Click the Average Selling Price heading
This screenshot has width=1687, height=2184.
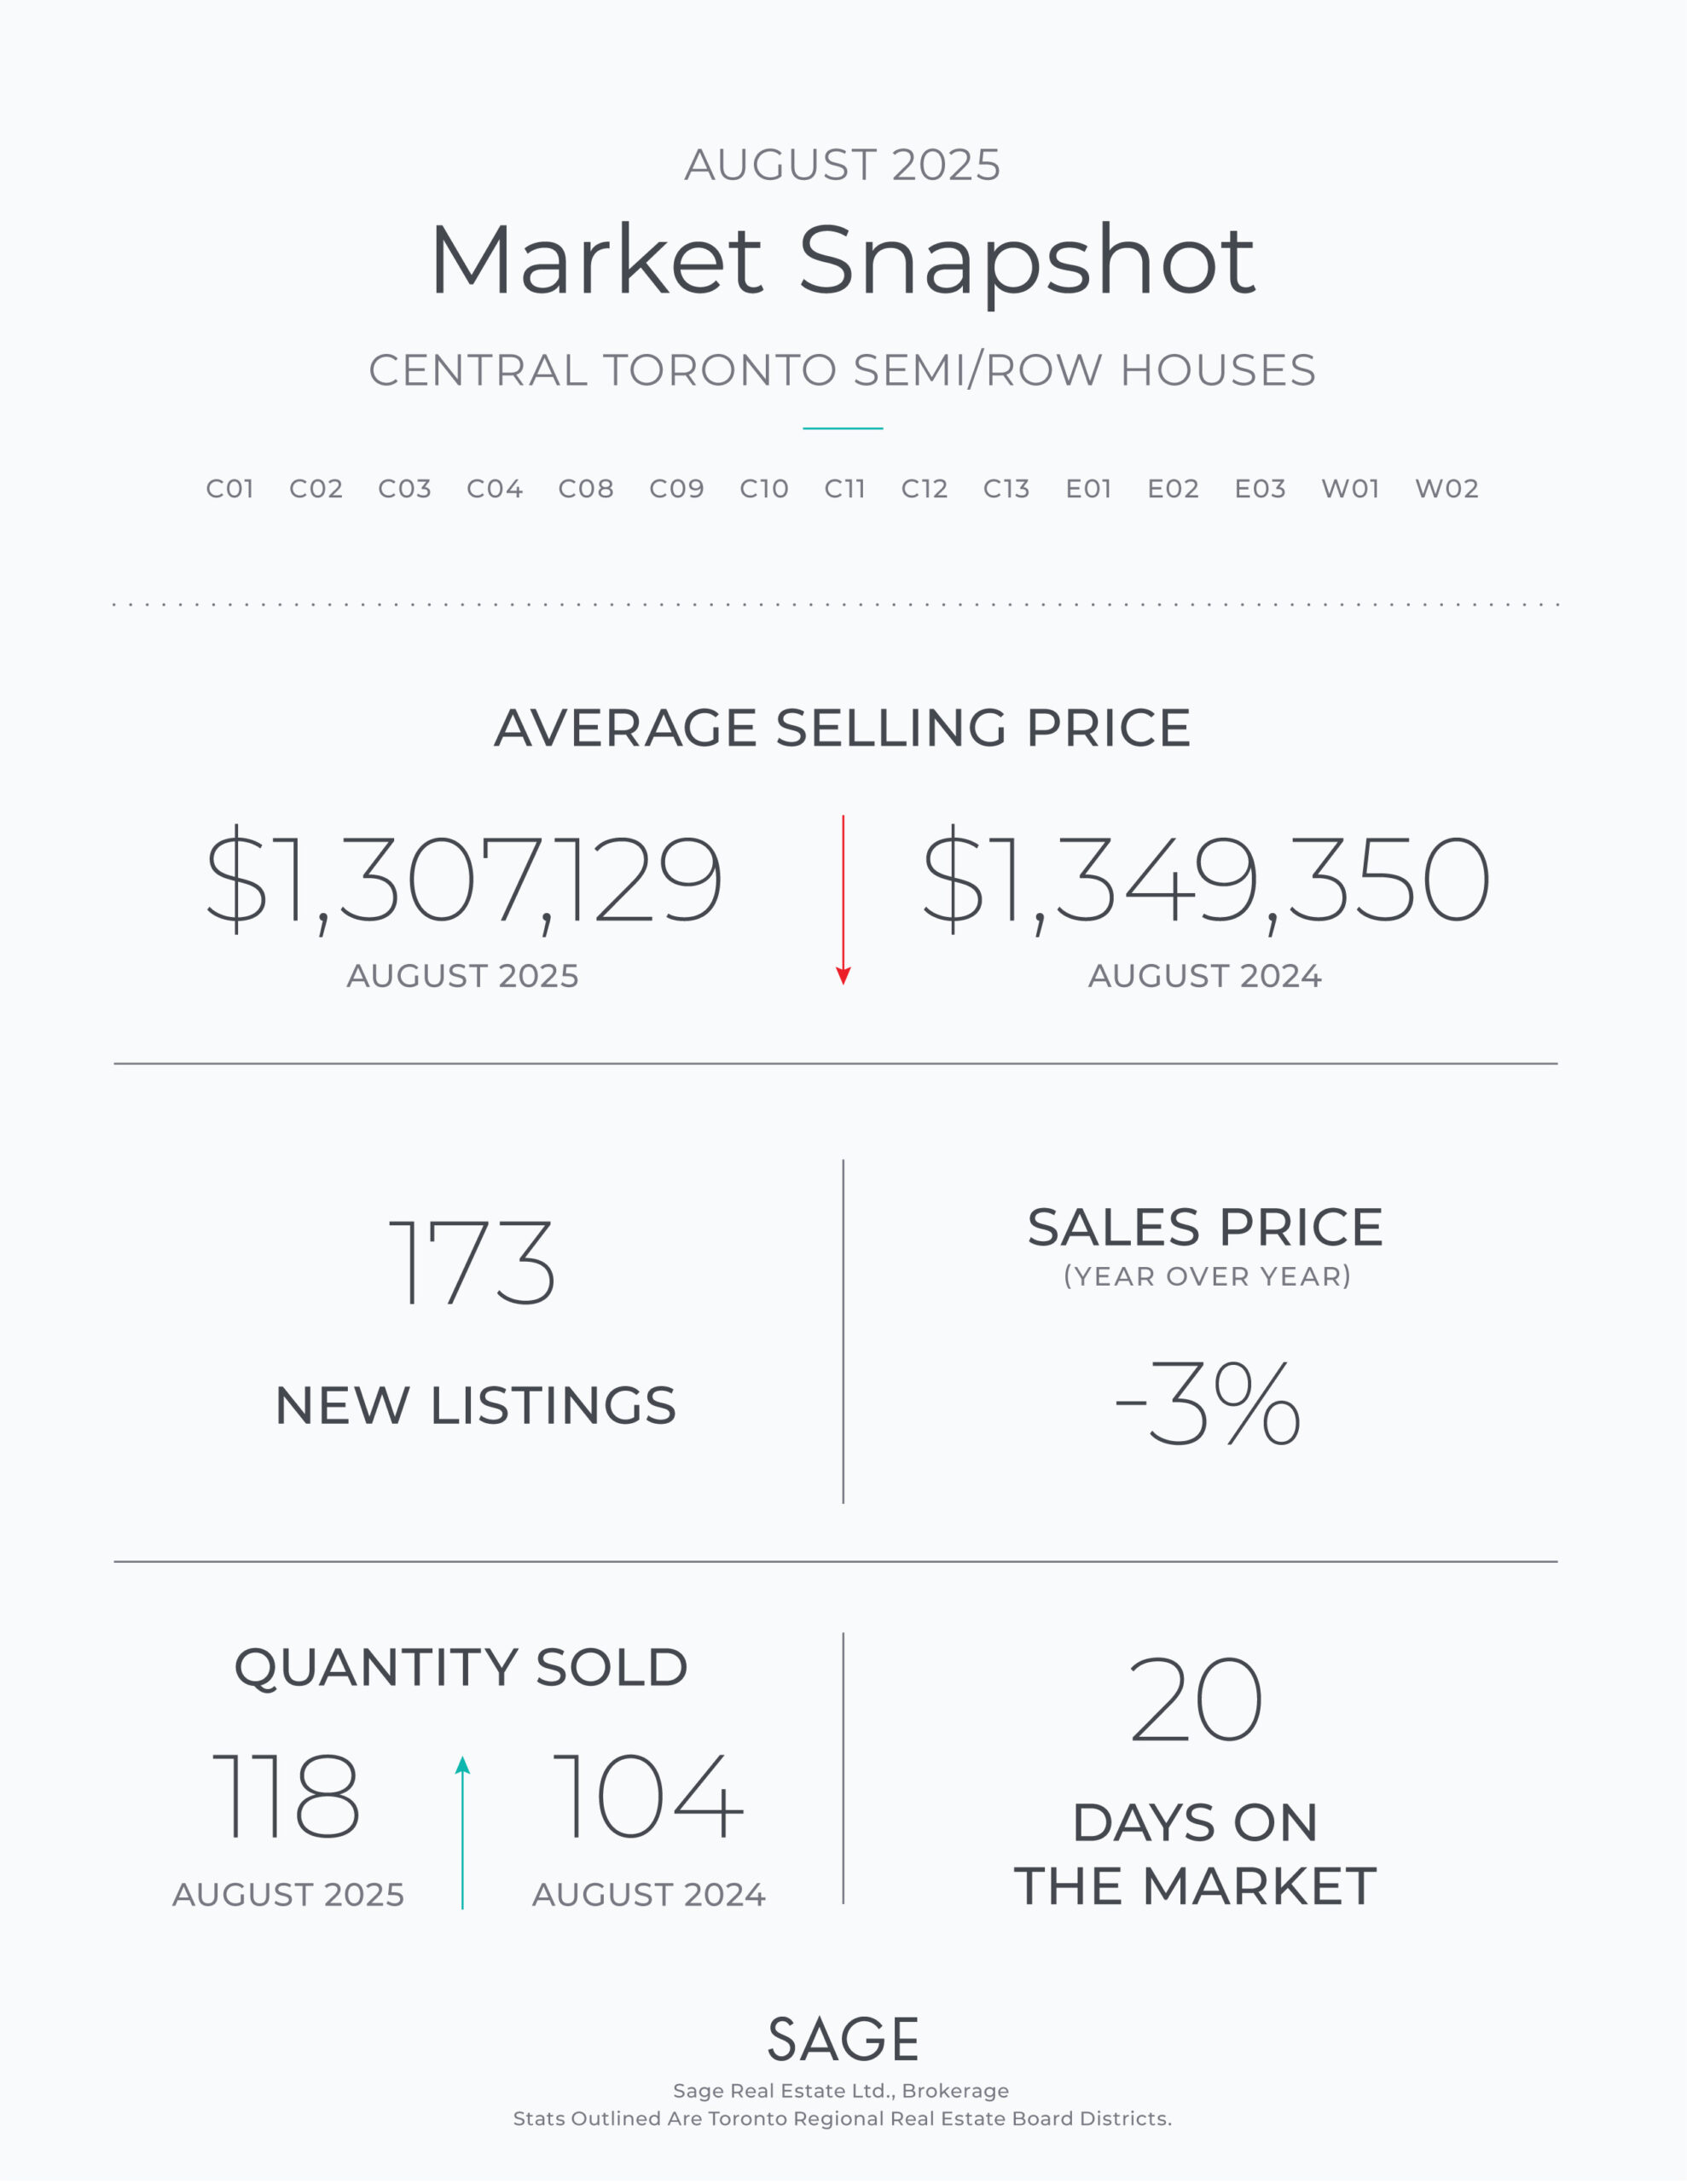pos(843,727)
